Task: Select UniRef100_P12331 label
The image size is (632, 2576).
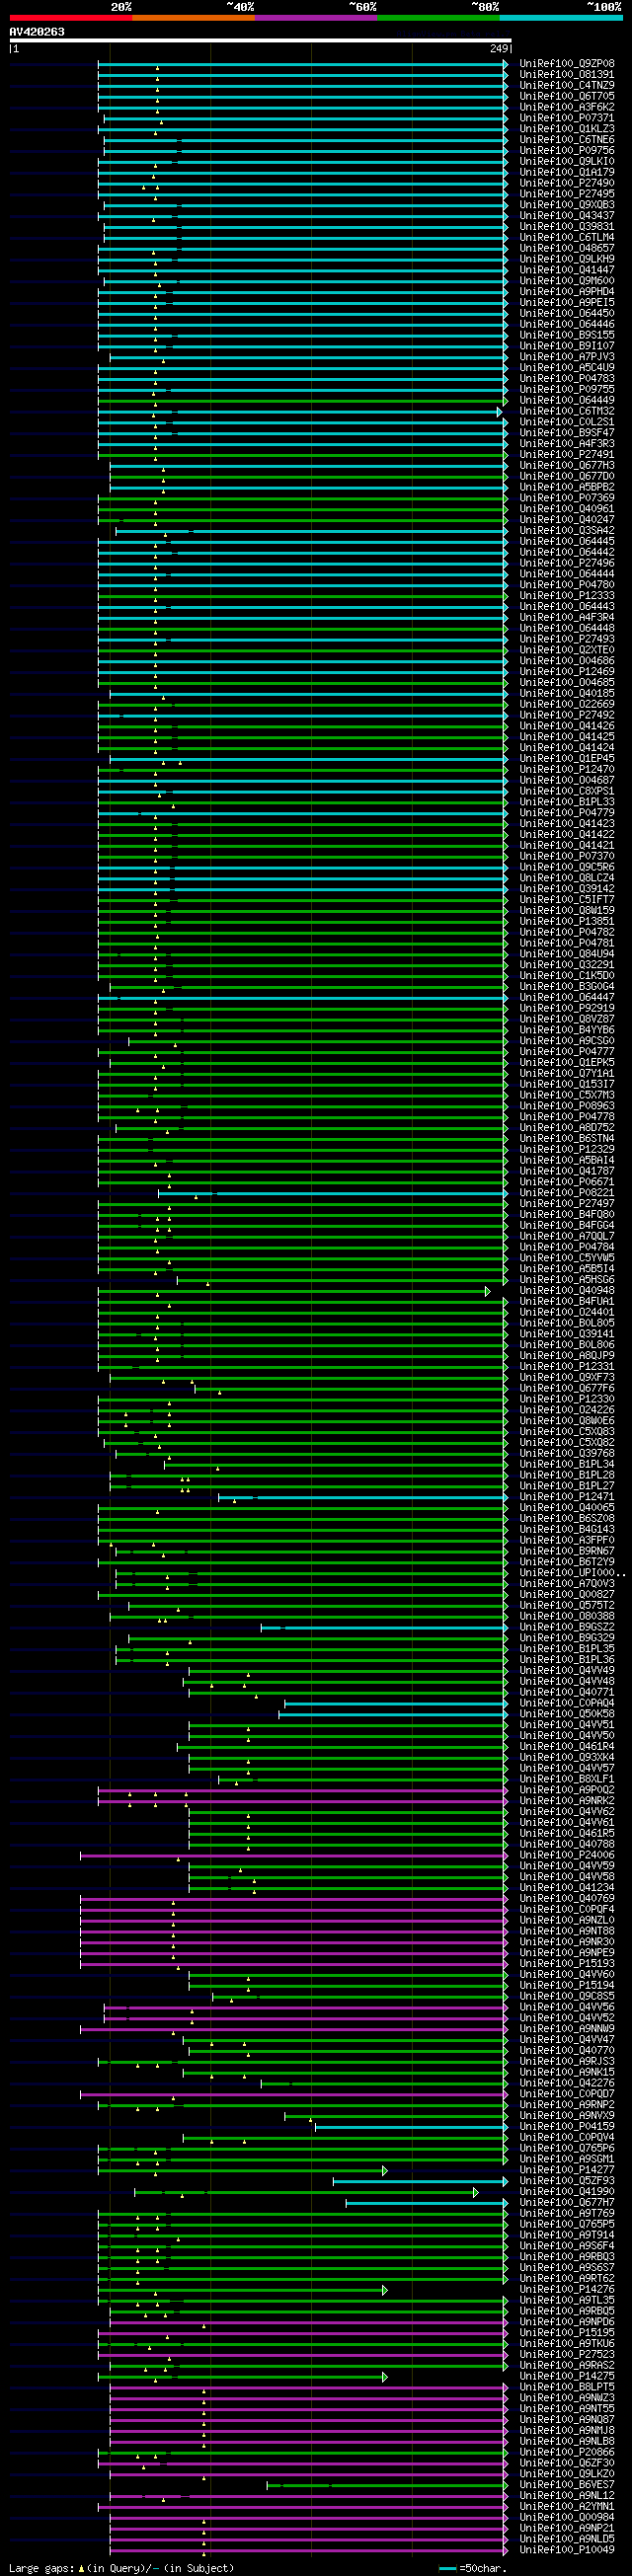Action: pyautogui.click(x=567, y=1366)
